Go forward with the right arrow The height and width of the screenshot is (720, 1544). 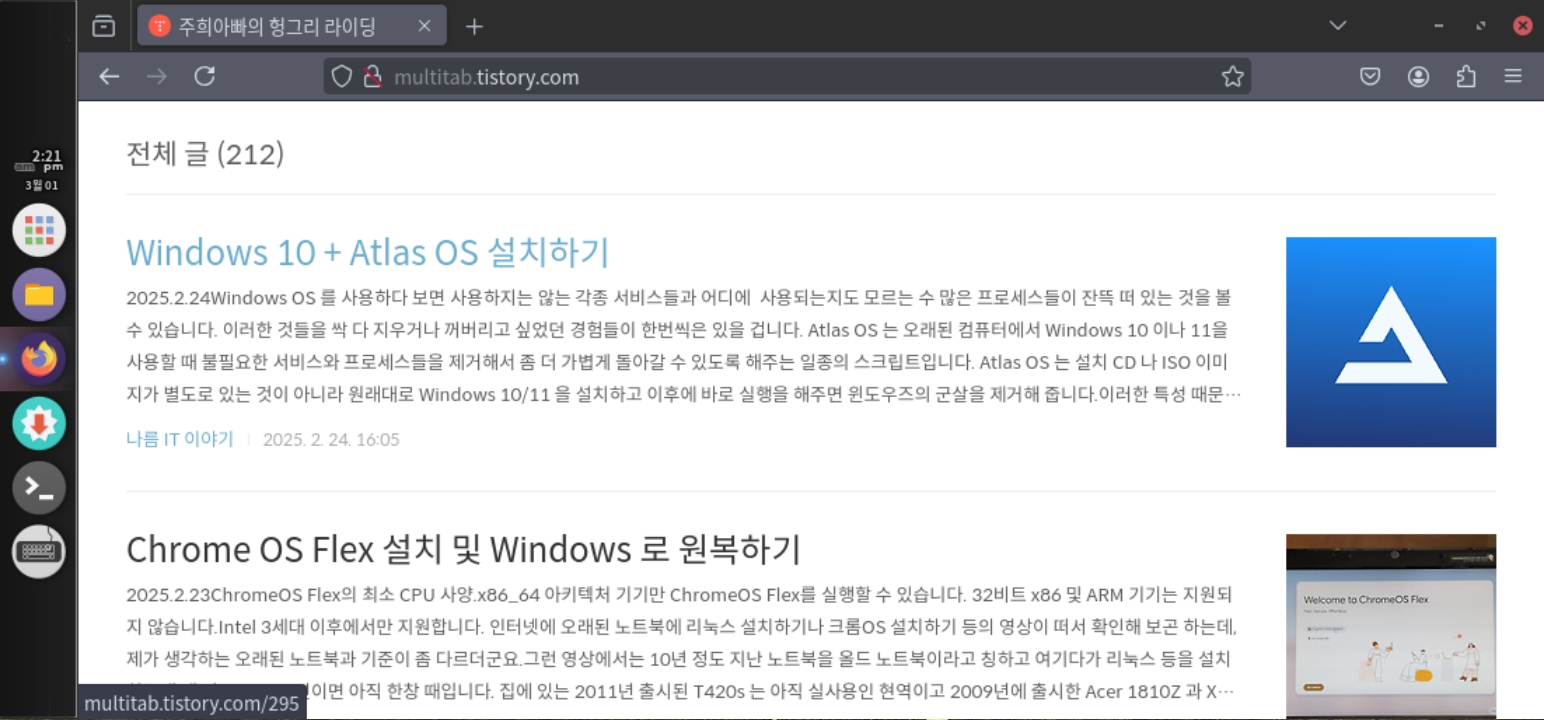coord(157,76)
